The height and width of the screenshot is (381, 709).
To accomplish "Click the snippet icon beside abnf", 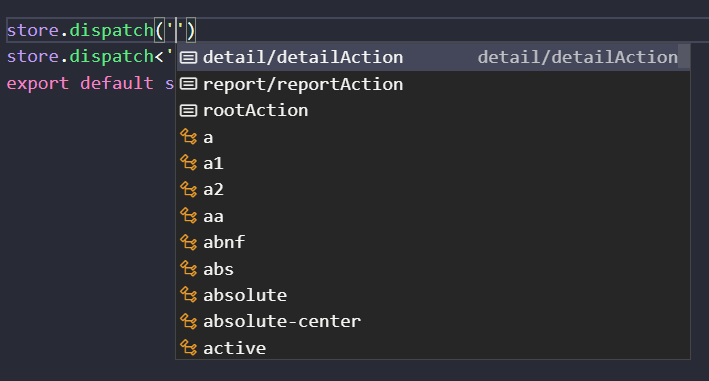I will point(189,242).
